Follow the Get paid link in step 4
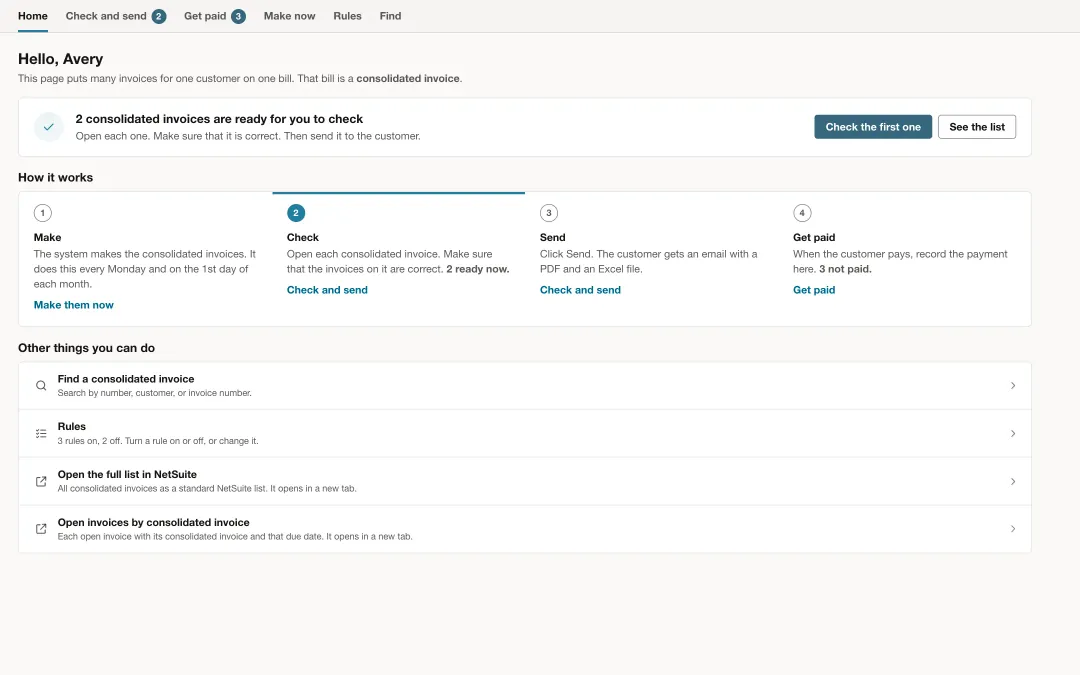Viewport: 1080px width, 675px height. (x=814, y=290)
